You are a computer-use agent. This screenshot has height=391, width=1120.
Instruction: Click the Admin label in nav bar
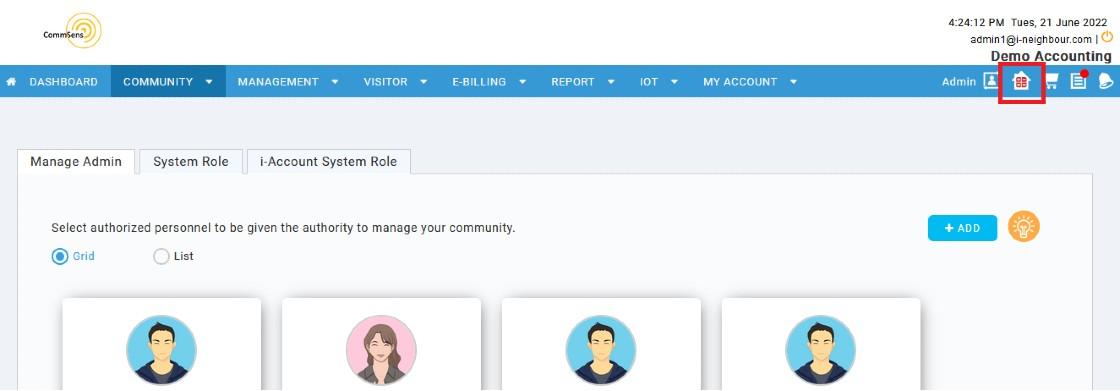click(x=959, y=81)
